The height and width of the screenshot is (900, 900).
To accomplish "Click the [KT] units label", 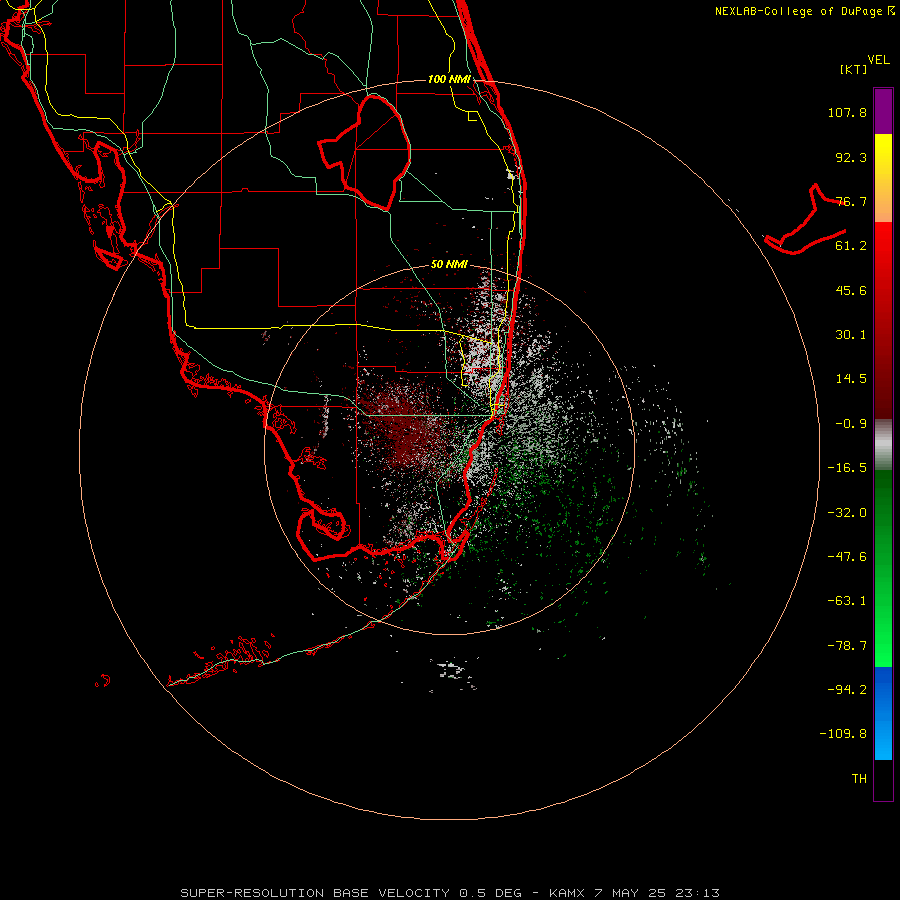I will 853,69.
